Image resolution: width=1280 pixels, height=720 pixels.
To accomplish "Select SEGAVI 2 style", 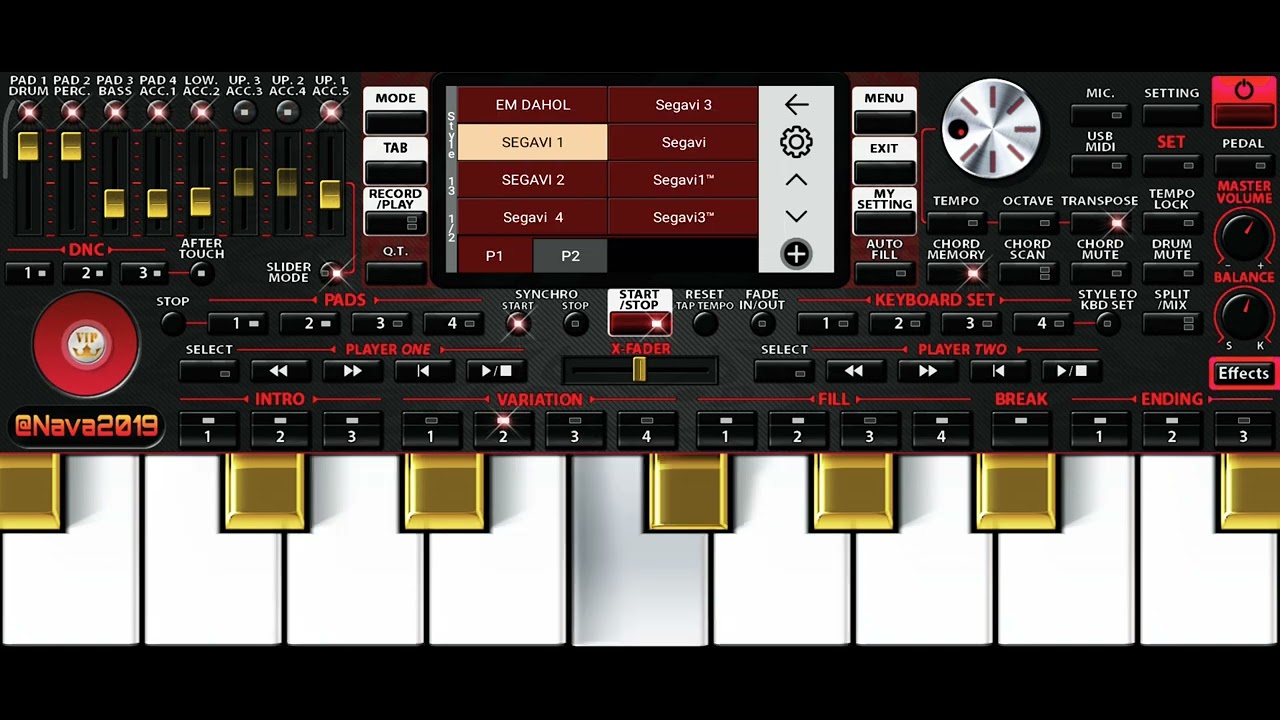I will coord(532,180).
